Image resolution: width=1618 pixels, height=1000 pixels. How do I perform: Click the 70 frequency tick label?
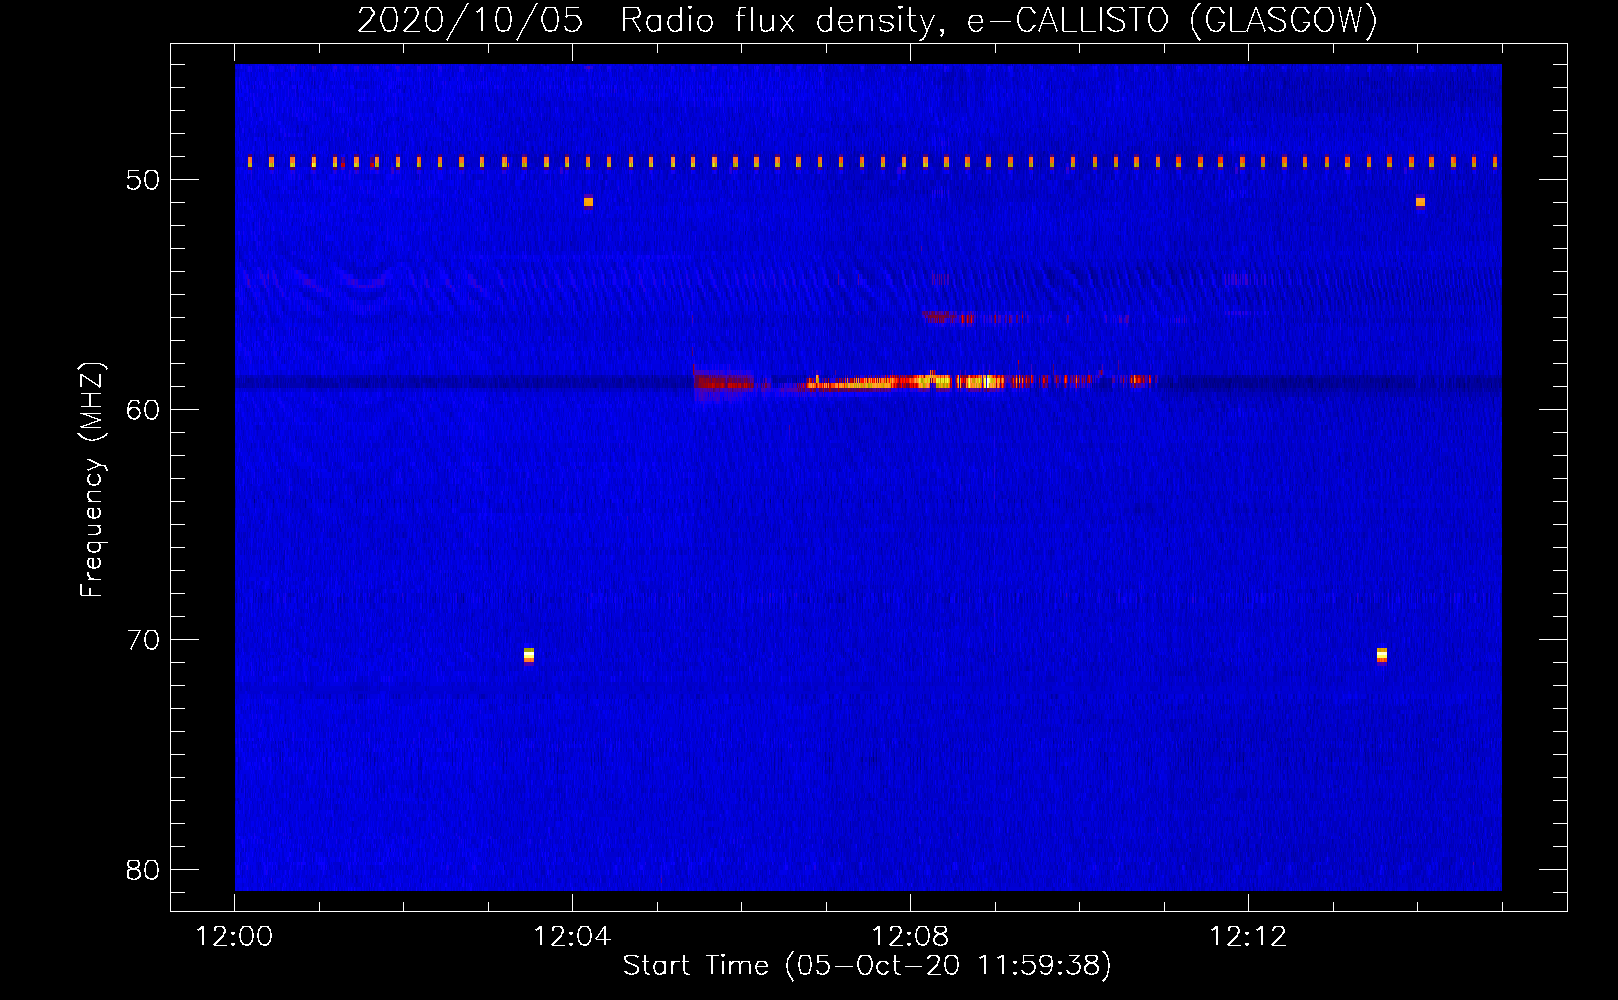[143, 640]
